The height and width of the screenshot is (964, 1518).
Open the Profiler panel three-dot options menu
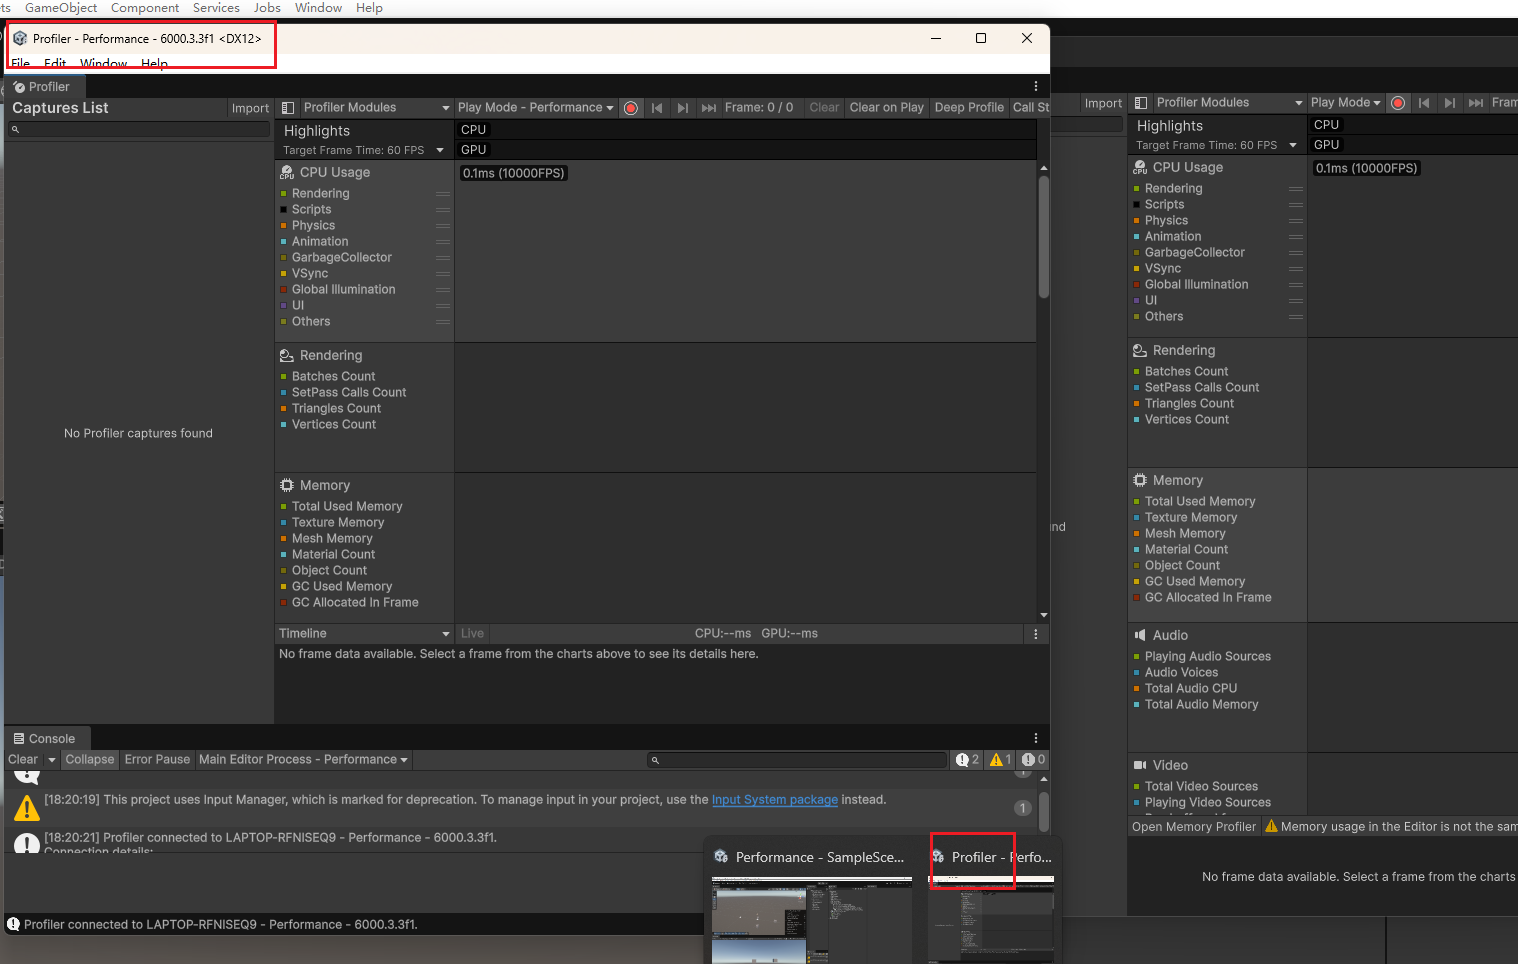1036,87
